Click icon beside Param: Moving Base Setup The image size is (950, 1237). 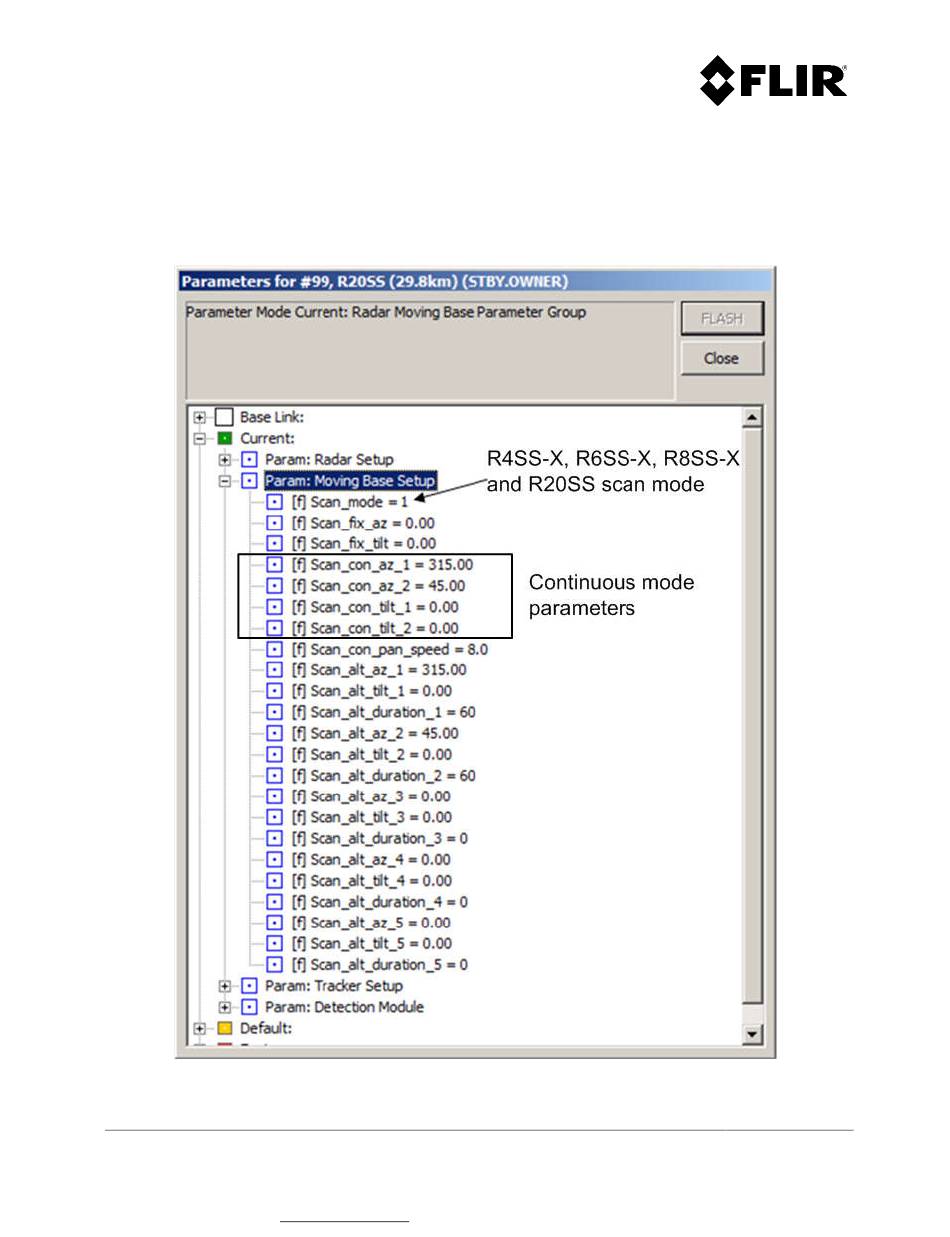coord(250,481)
